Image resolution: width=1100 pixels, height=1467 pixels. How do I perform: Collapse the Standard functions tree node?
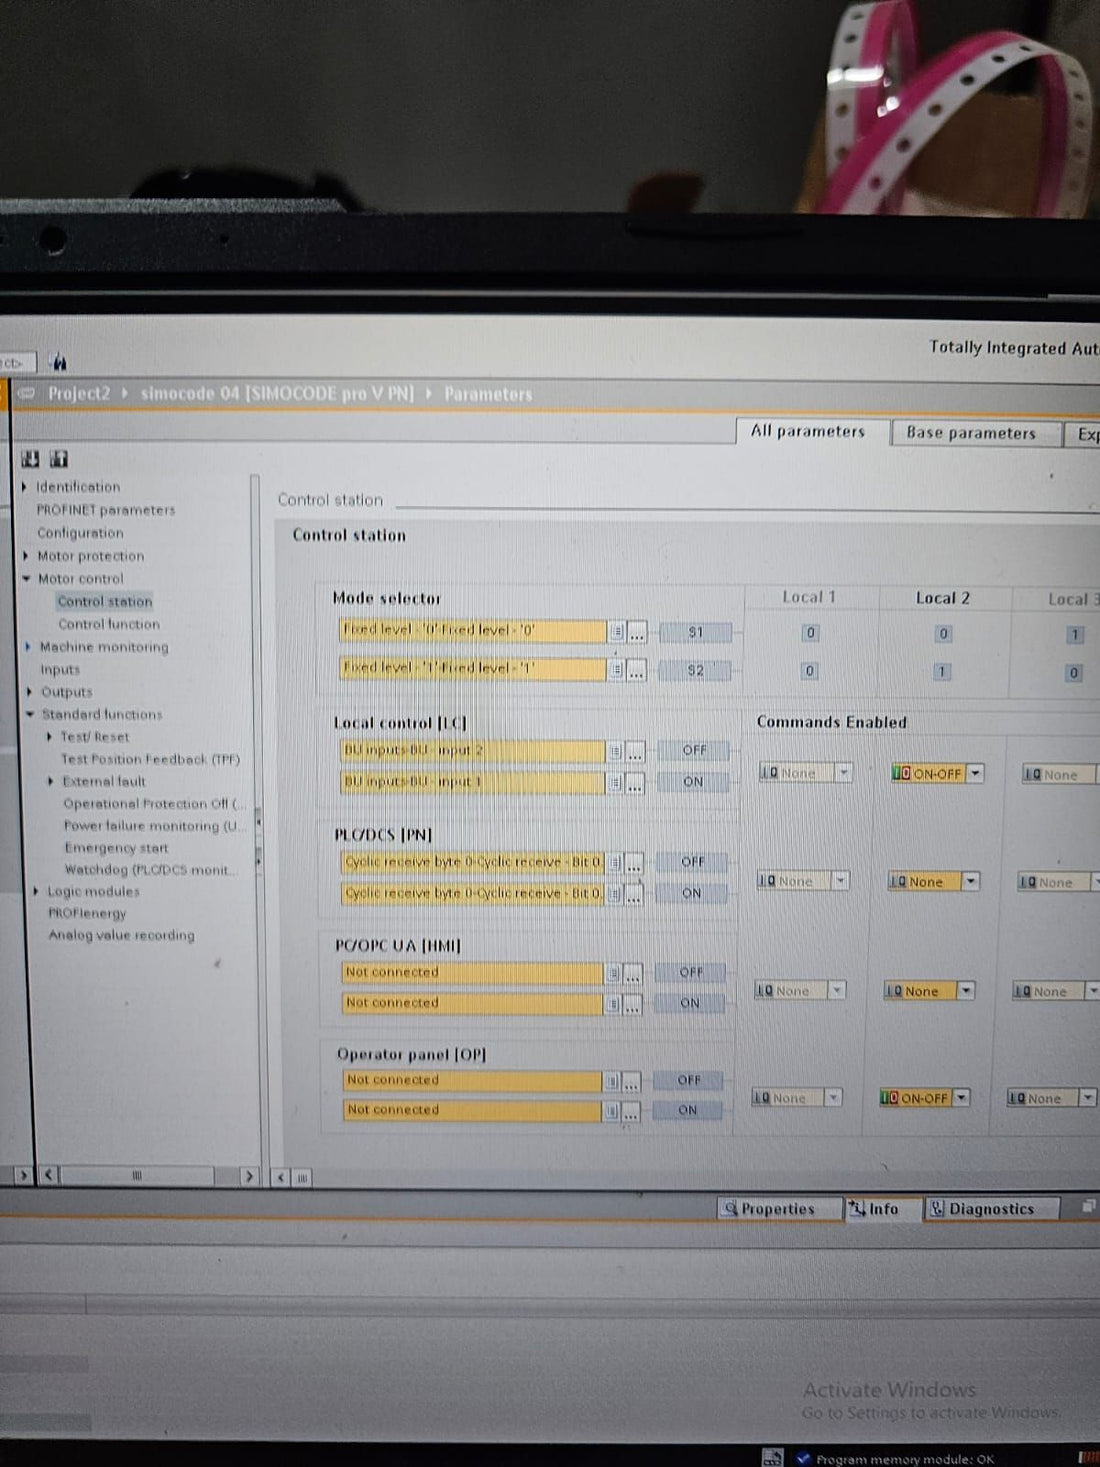pyautogui.click(x=30, y=714)
